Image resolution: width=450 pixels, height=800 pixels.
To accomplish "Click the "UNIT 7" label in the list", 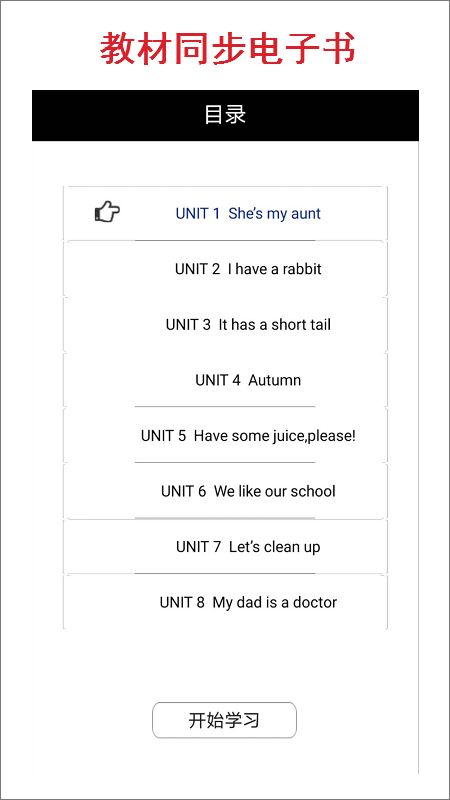I will click(198, 546).
